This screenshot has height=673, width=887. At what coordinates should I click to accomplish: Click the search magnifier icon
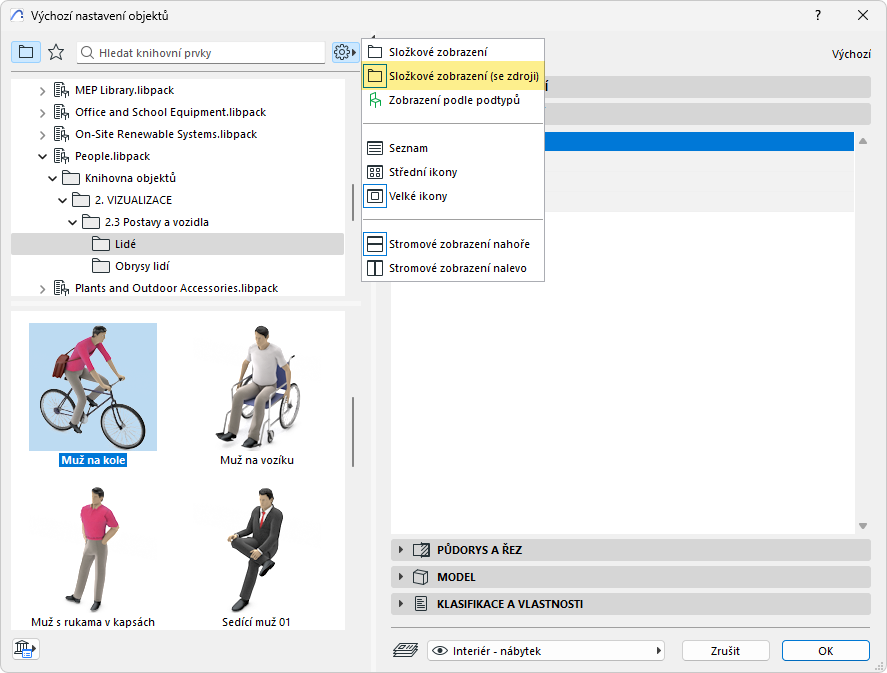pyautogui.click(x=87, y=53)
